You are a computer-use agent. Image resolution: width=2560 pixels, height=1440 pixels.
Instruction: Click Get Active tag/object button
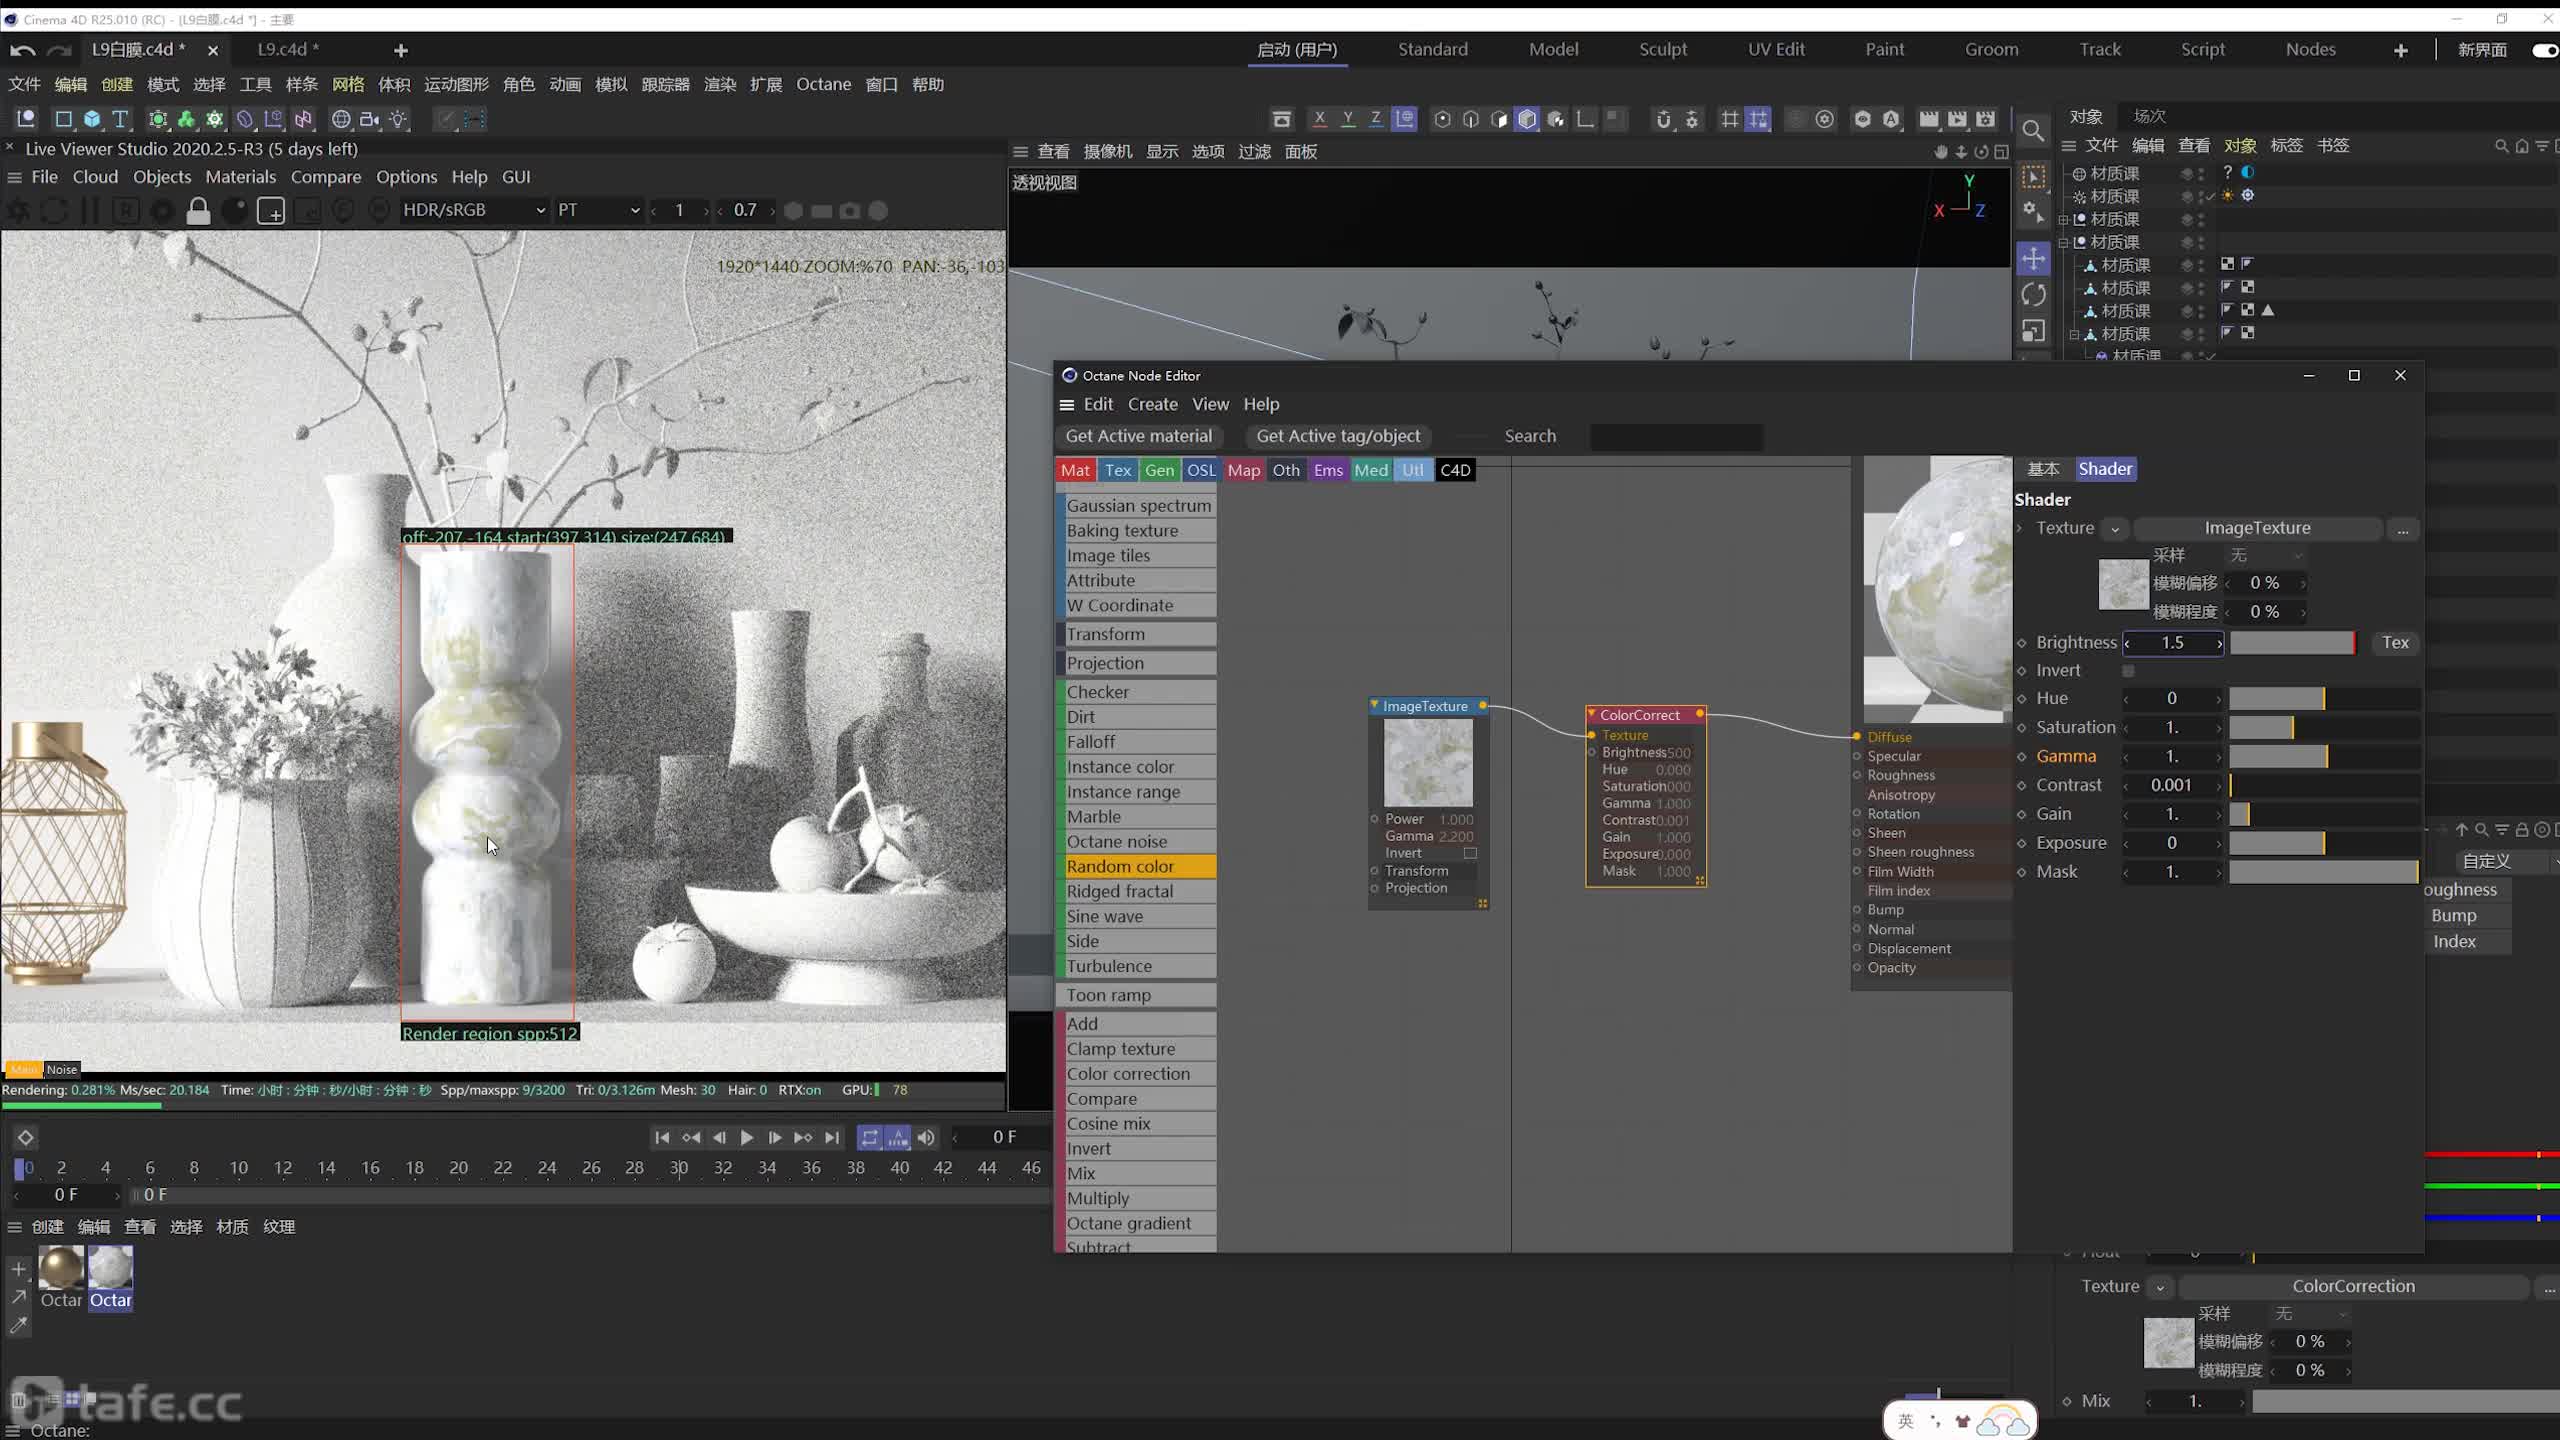(1338, 436)
